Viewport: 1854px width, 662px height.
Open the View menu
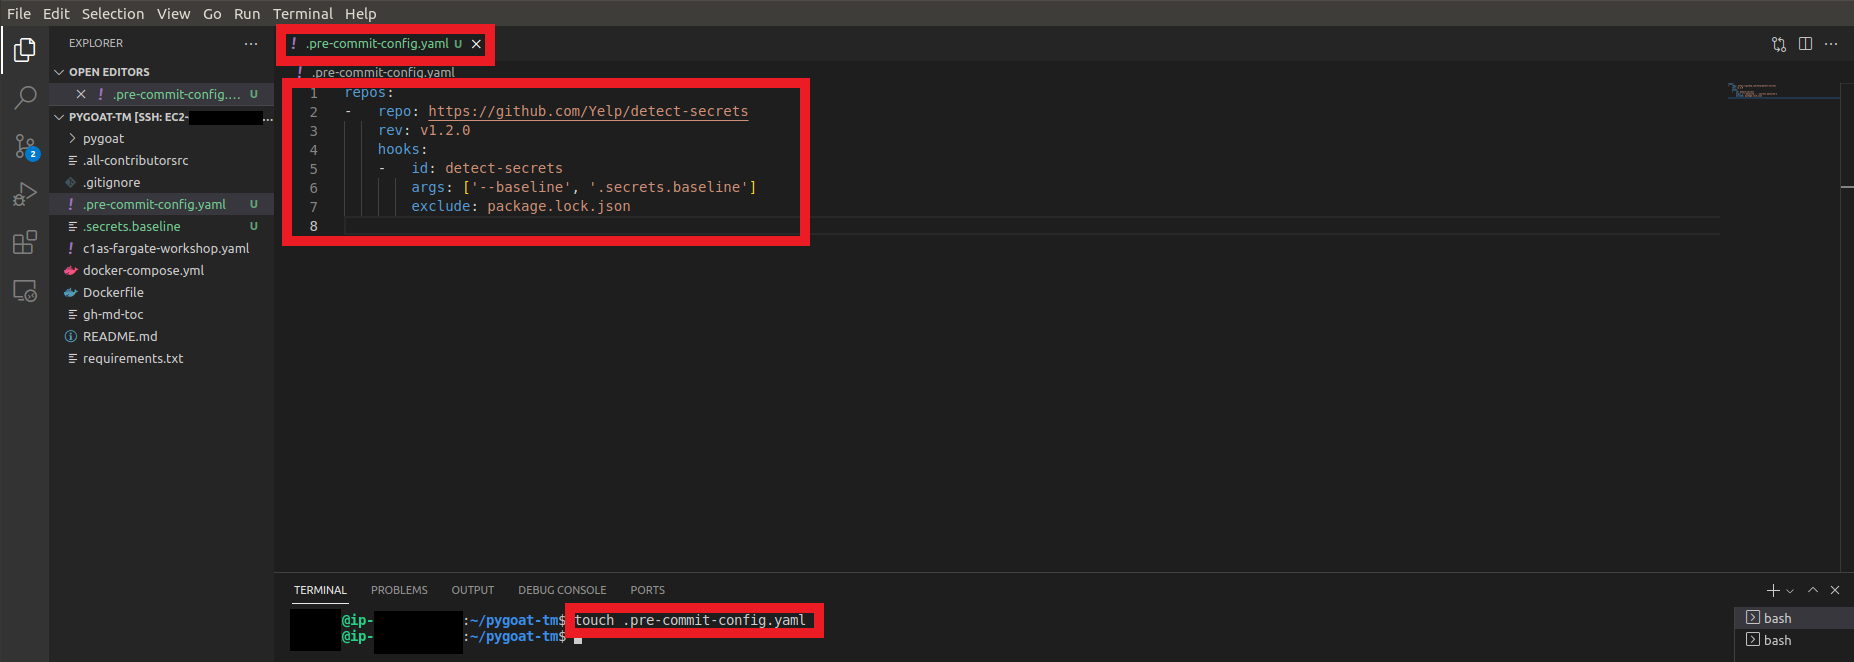click(x=173, y=13)
